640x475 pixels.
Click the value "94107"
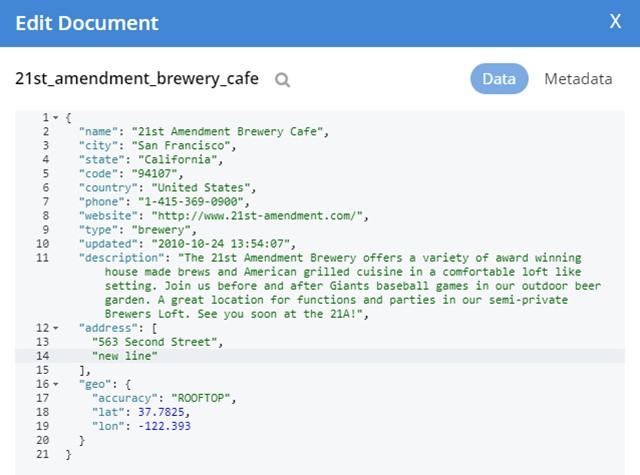pyautogui.click(x=154, y=173)
